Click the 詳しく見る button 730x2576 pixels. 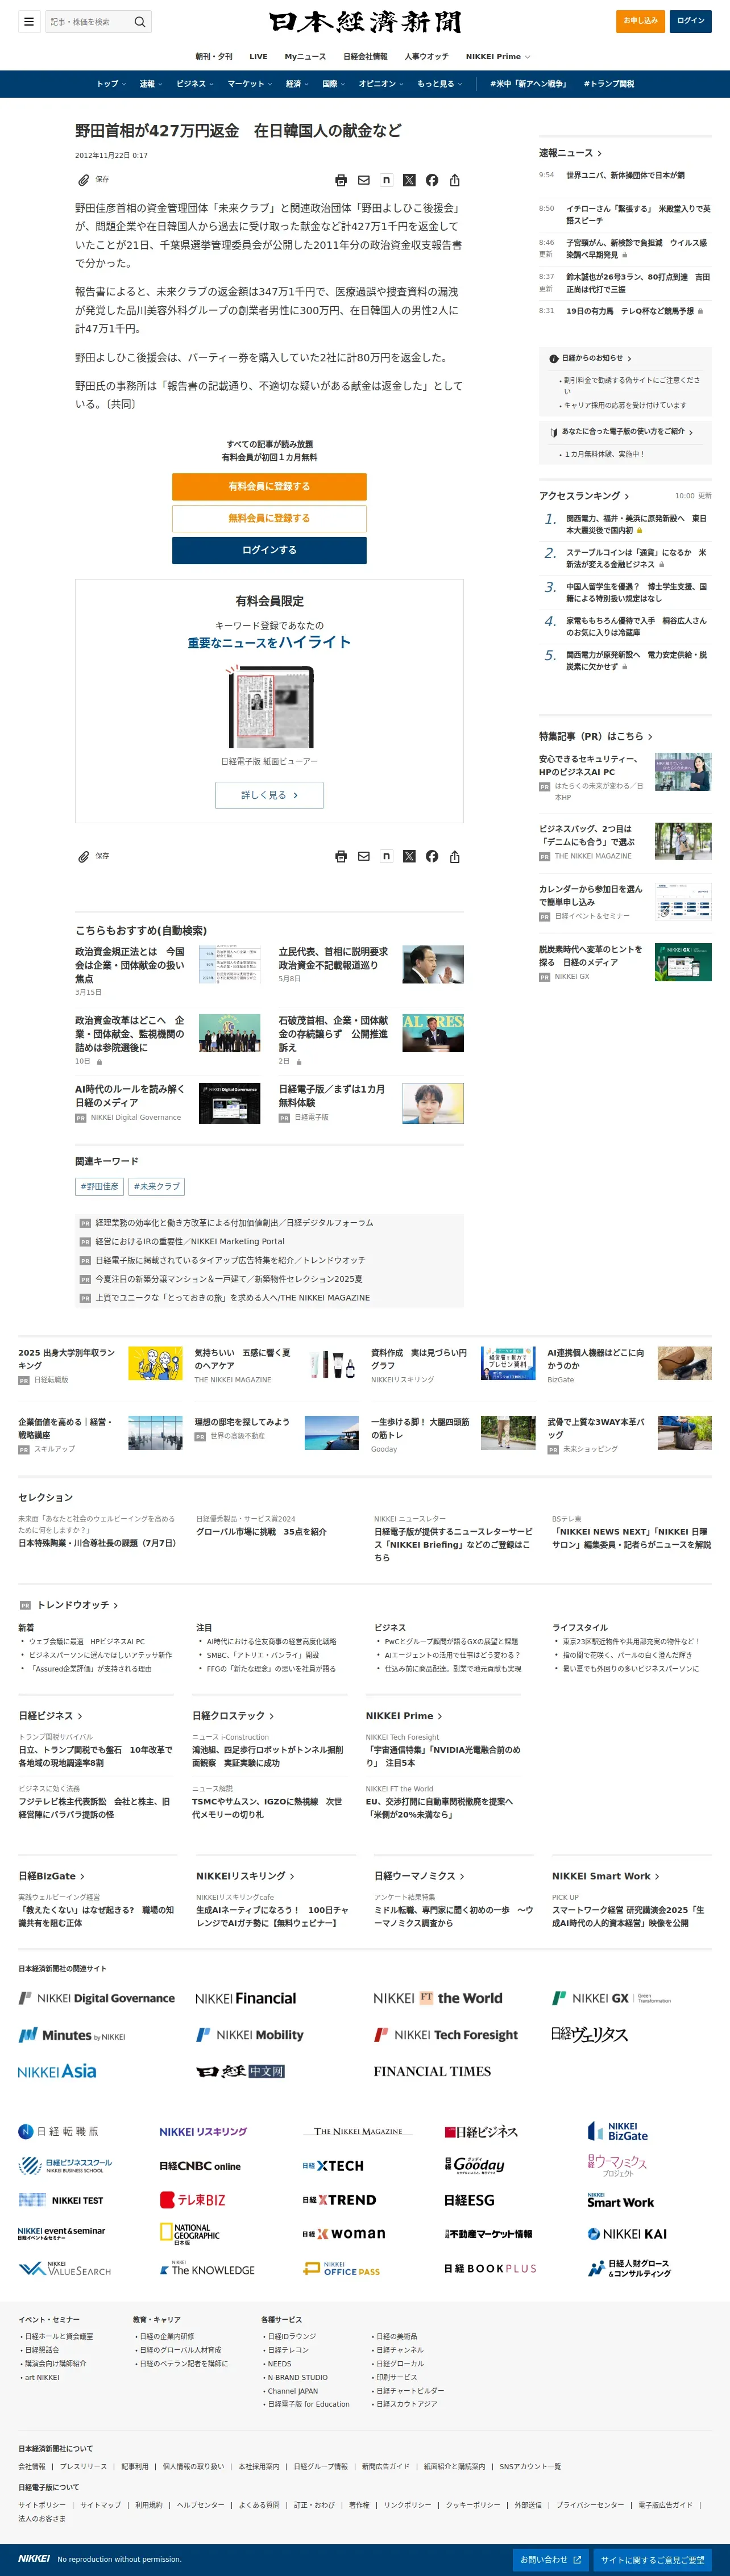click(x=269, y=795)
